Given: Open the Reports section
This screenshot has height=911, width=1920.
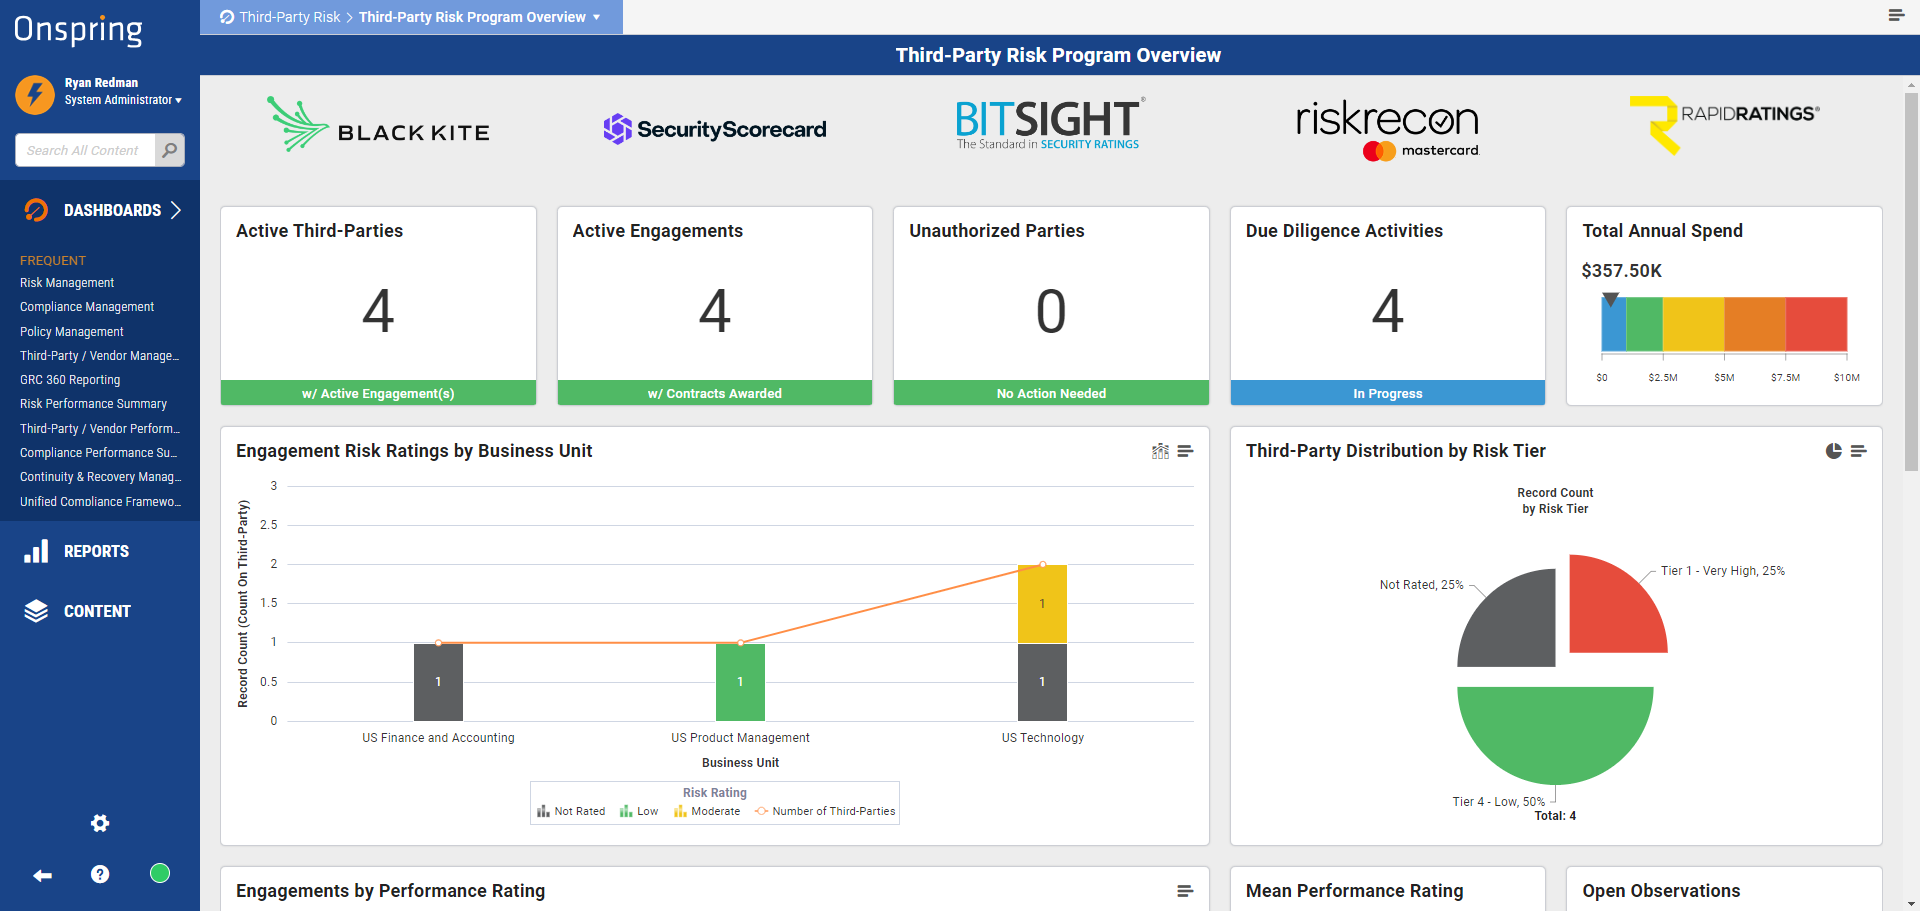Looking at the screenshot, I should [96, 551].
